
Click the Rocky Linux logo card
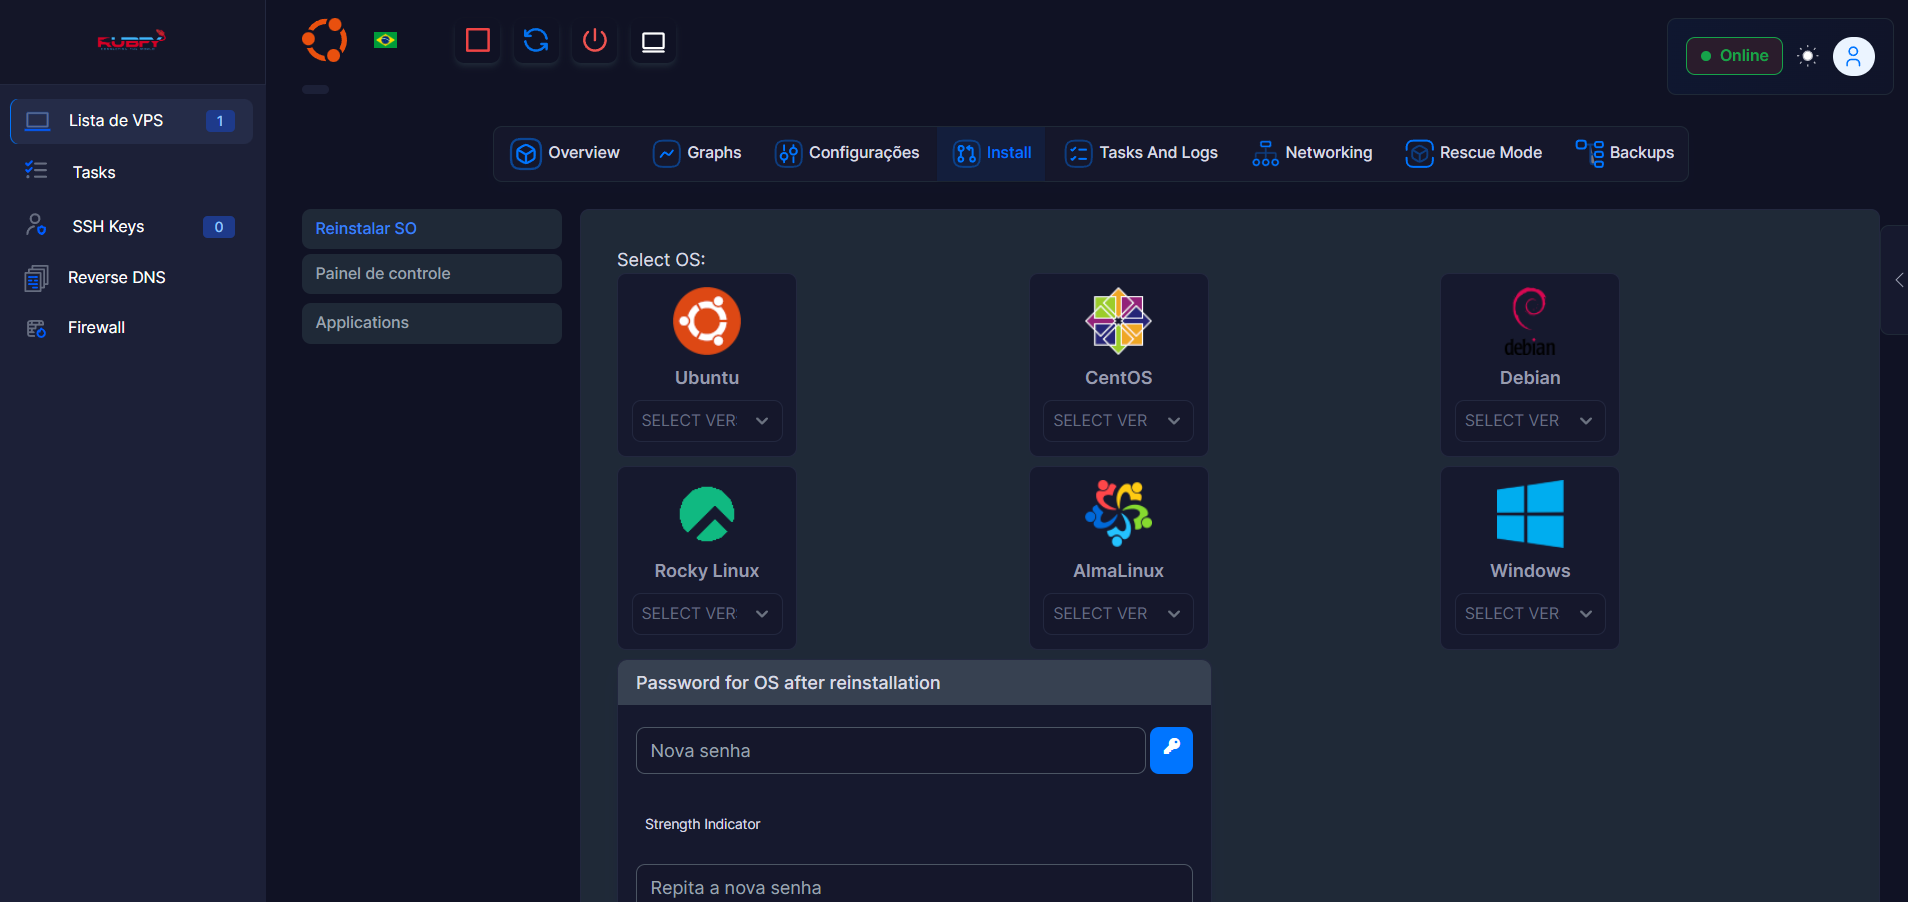(707, 514)
